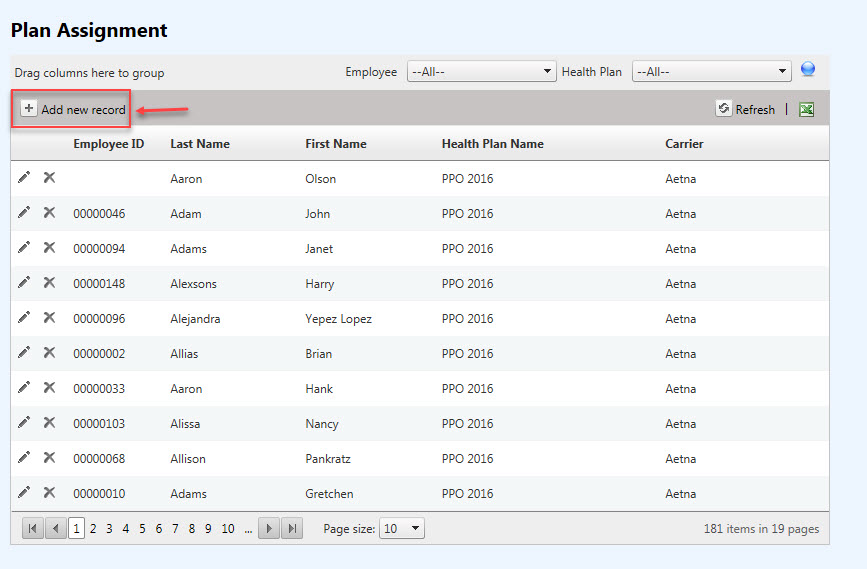Go to previous page of results

click(x=56, y=528)
